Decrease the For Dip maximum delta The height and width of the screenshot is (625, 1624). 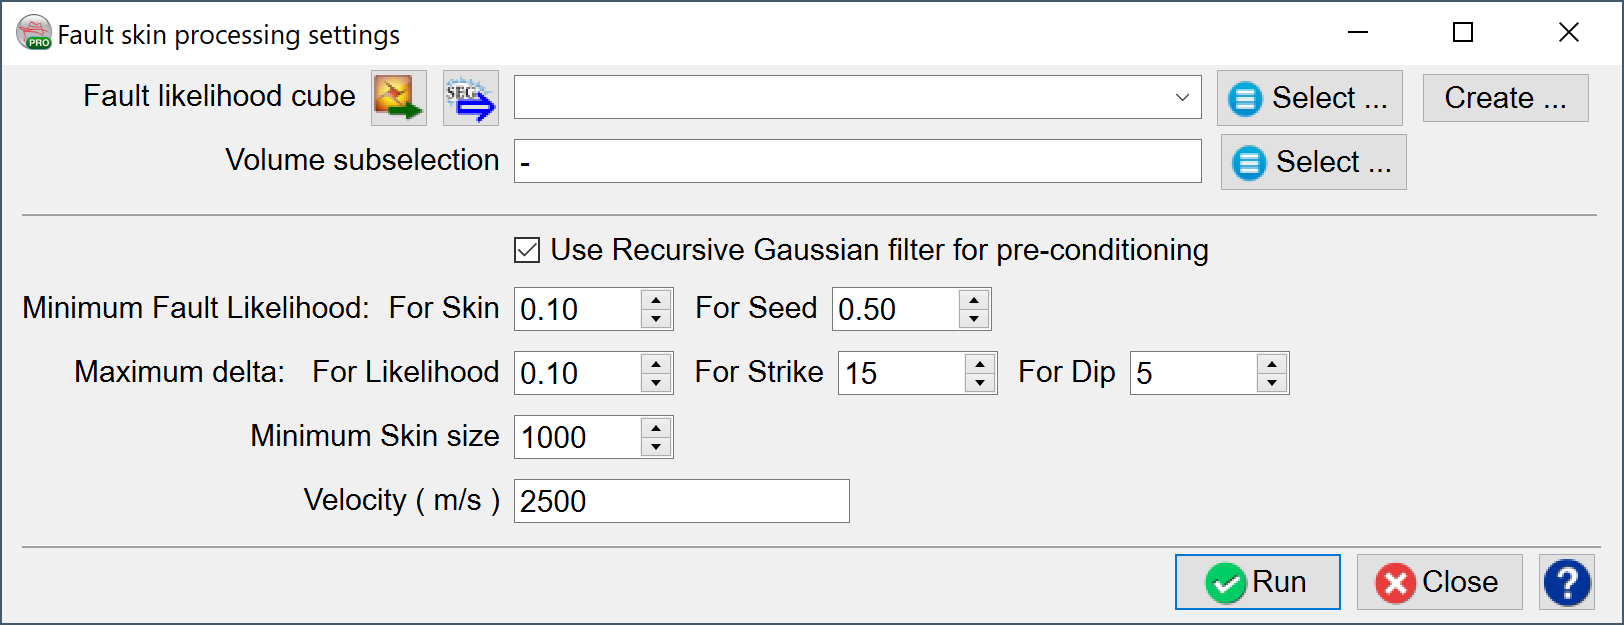1272,383
